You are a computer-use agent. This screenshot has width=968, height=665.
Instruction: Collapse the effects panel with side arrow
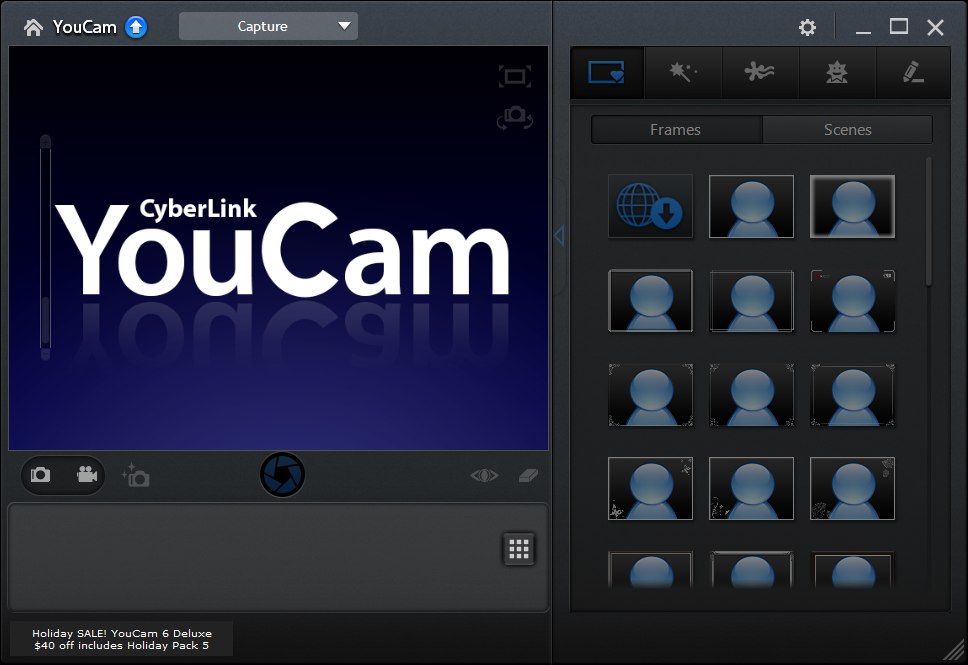[x=559, y=235]
